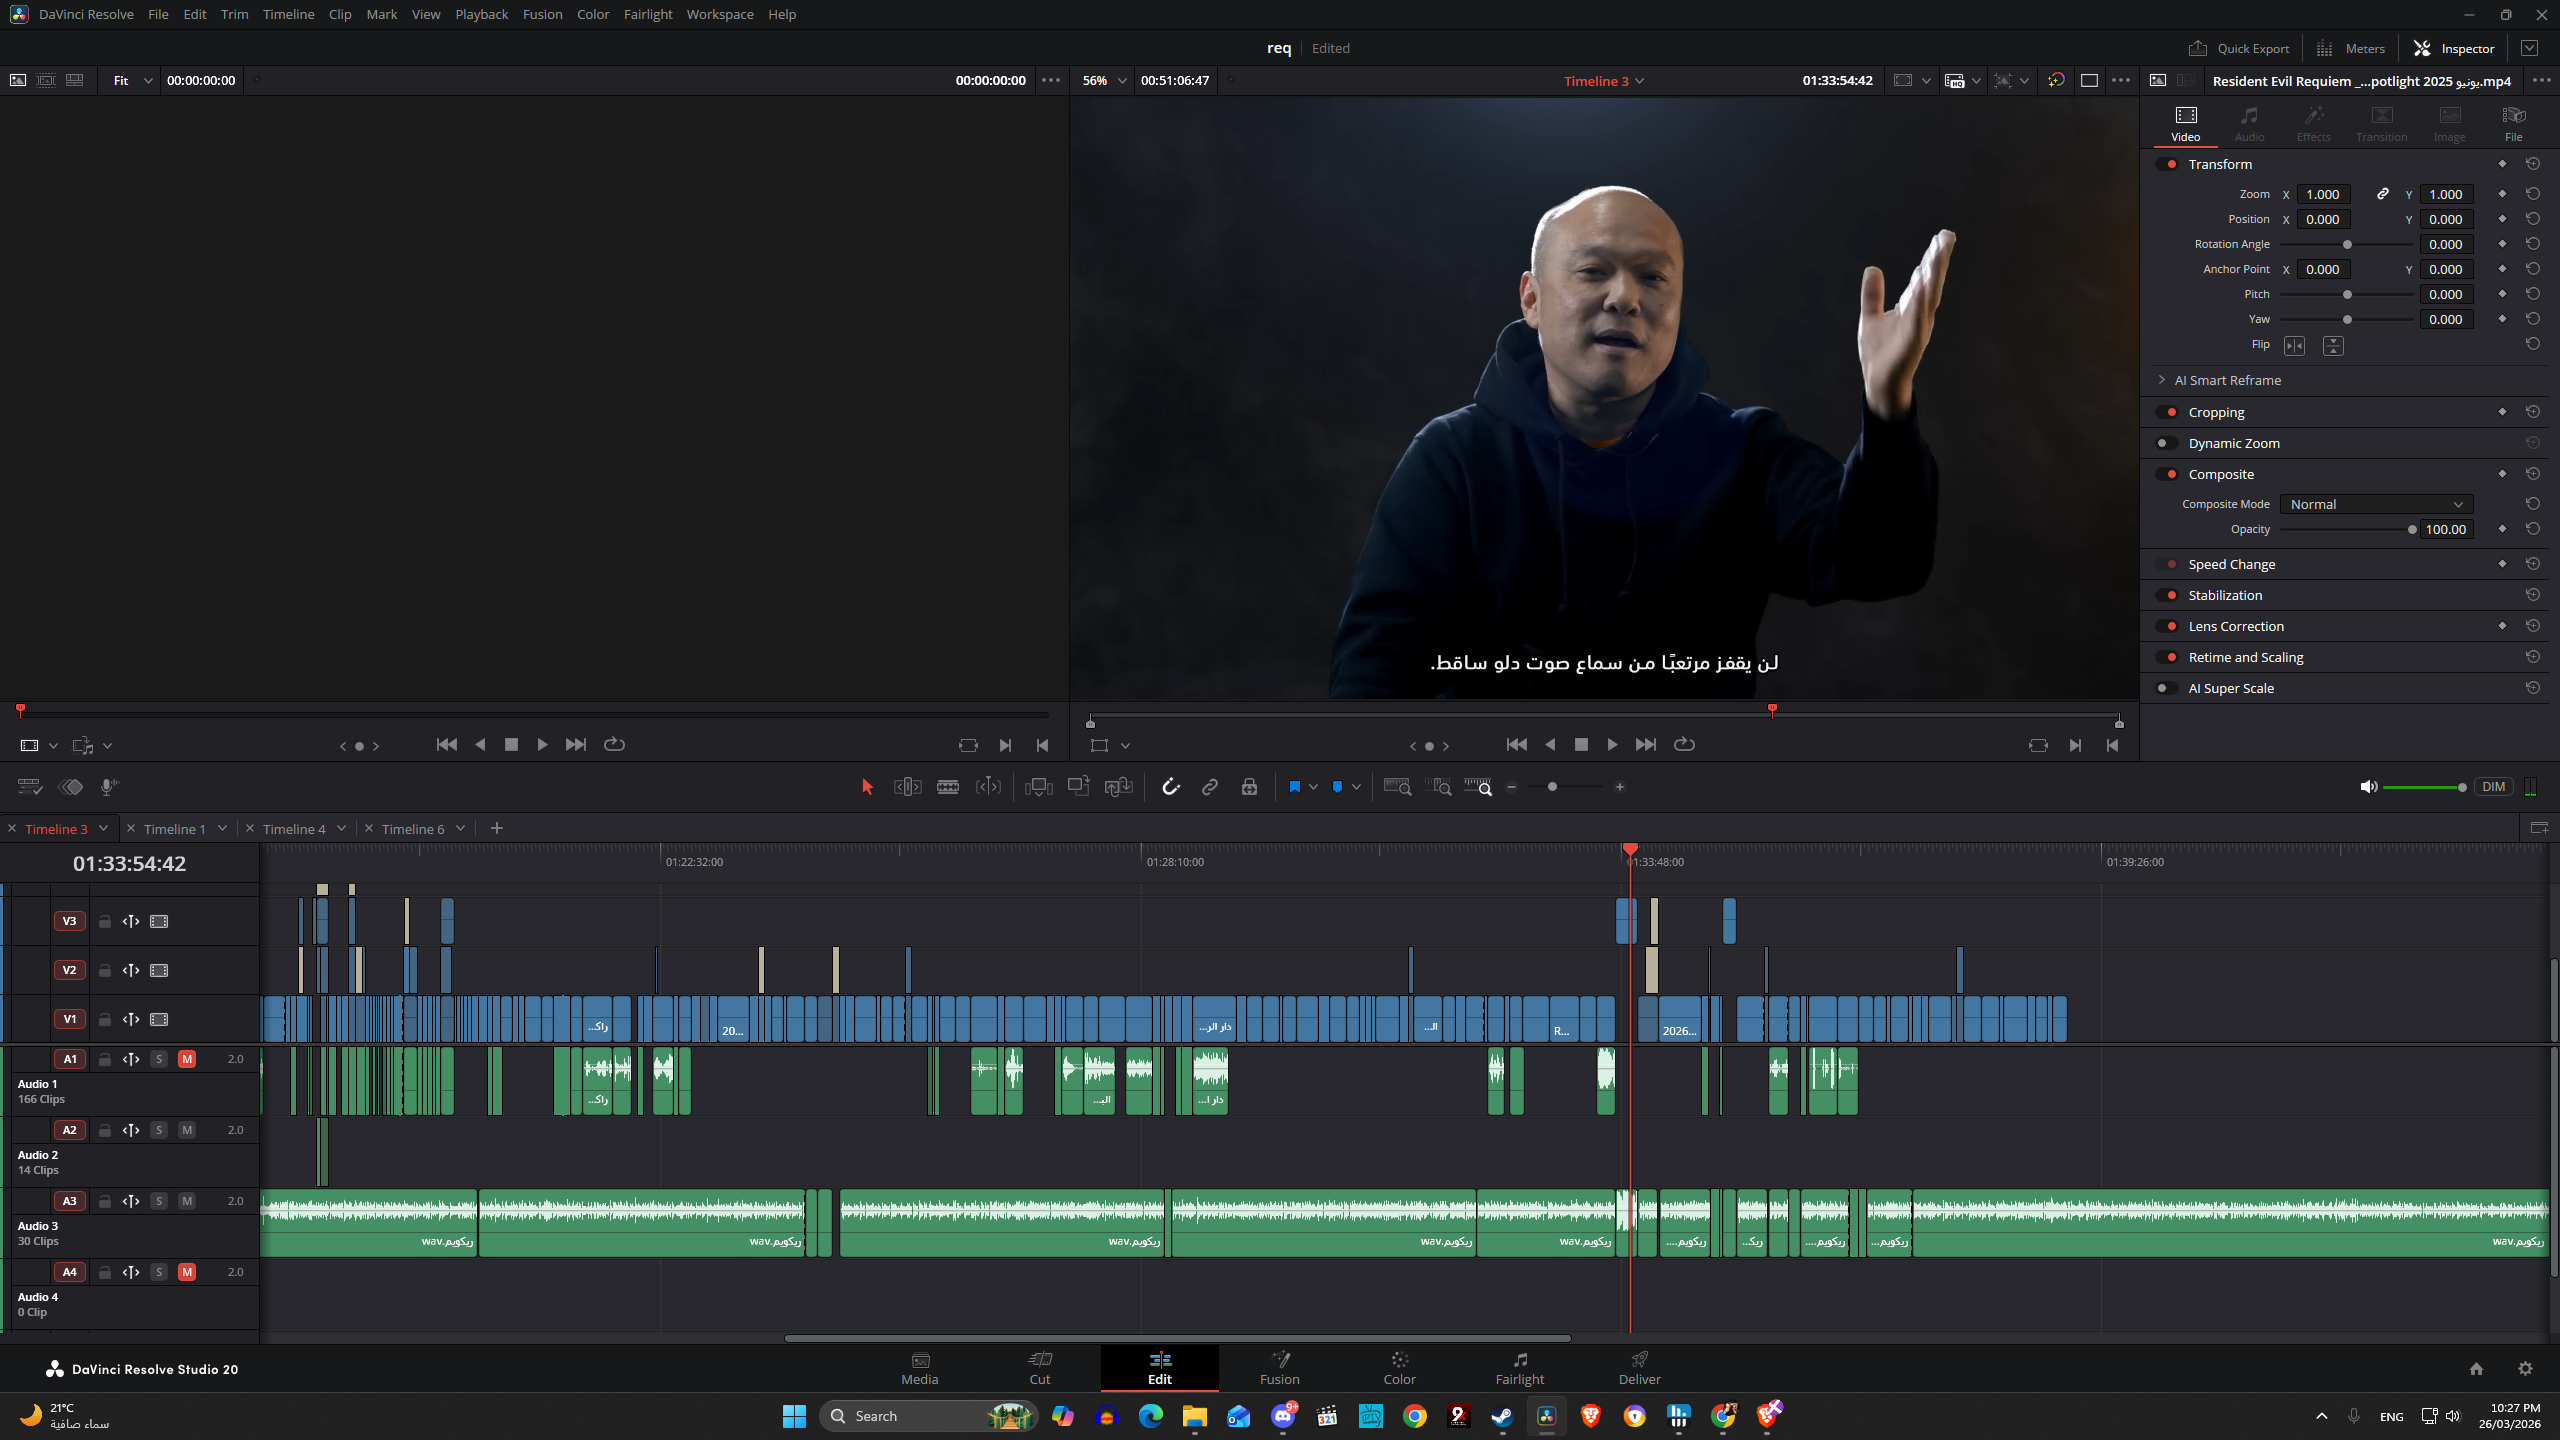Open the Fairlight menu
Image resolution: width=2560 pixels, height=1440 pixels.
point(648,14)
